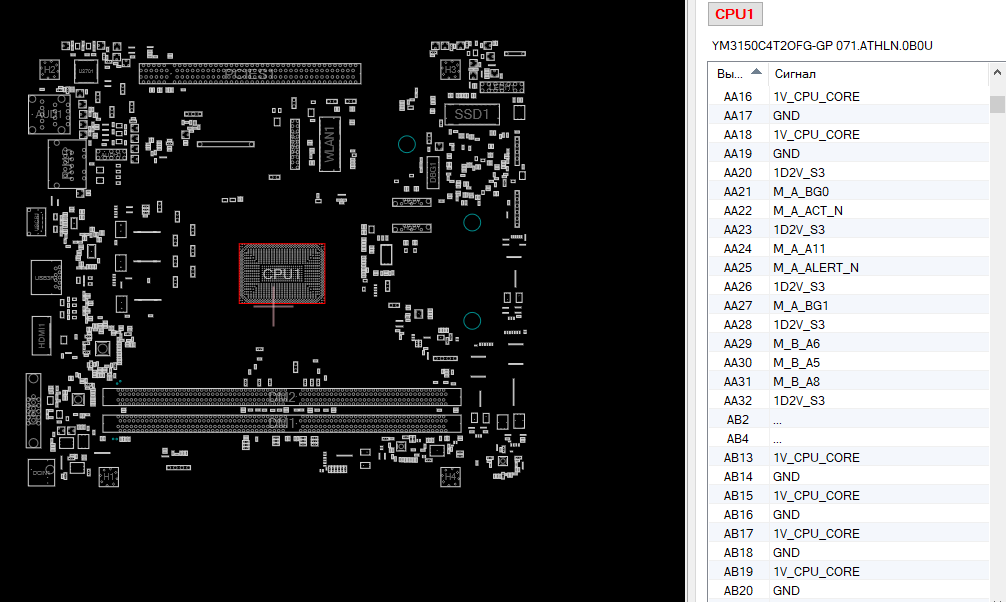Select the AA16 1V_CPU_CORE row
1006x602 pixels.
click(815, 97)
